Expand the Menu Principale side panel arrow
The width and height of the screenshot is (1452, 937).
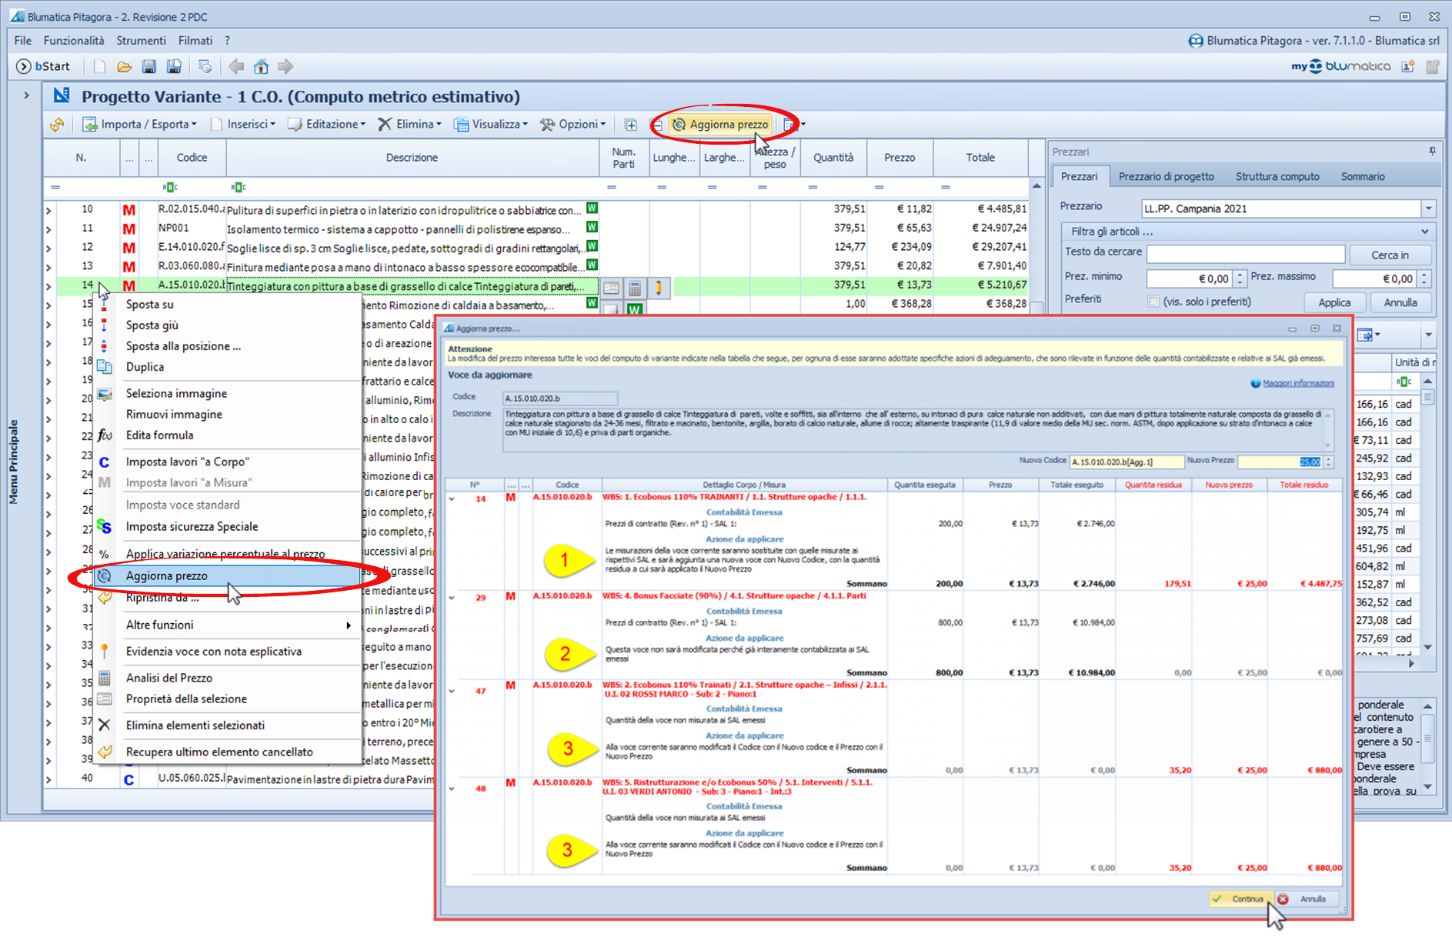[x=26, y=96]
